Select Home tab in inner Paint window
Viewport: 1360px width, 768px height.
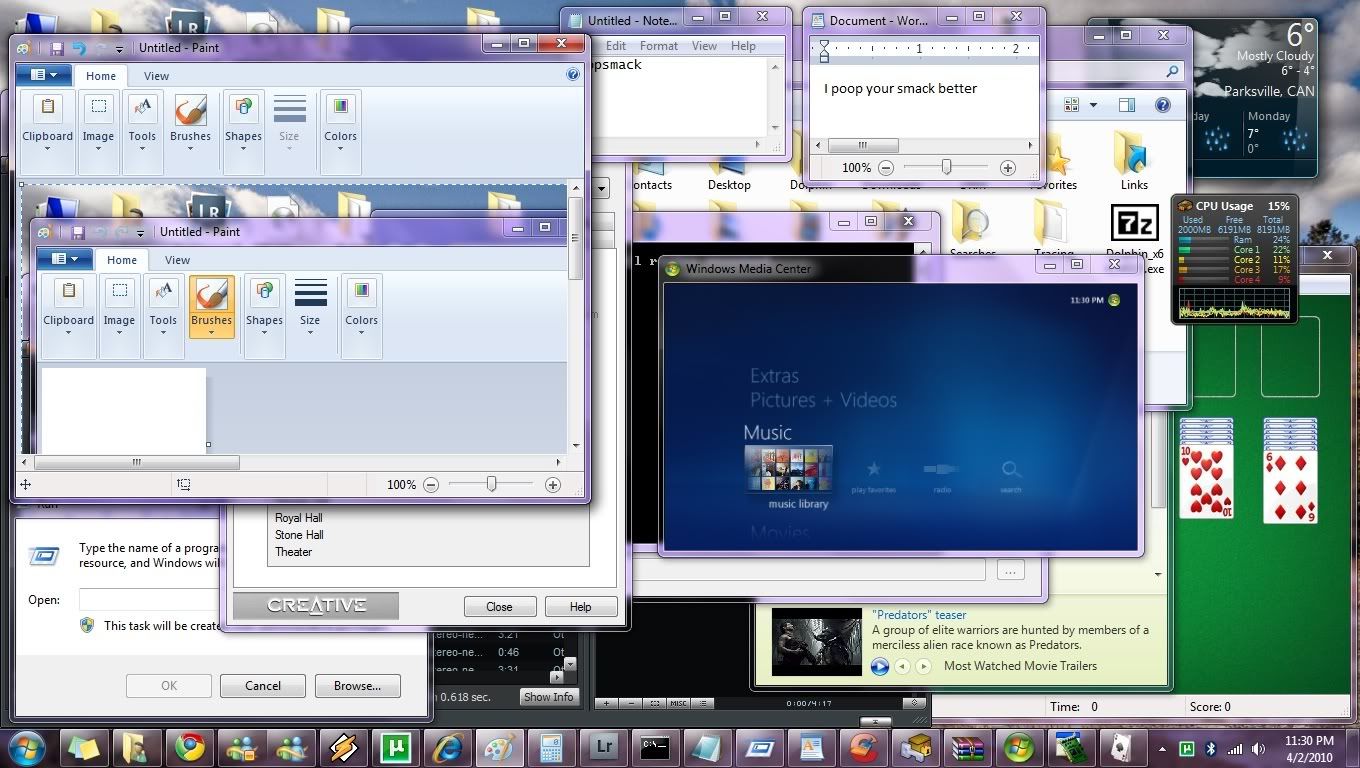[x=122, y=260]
